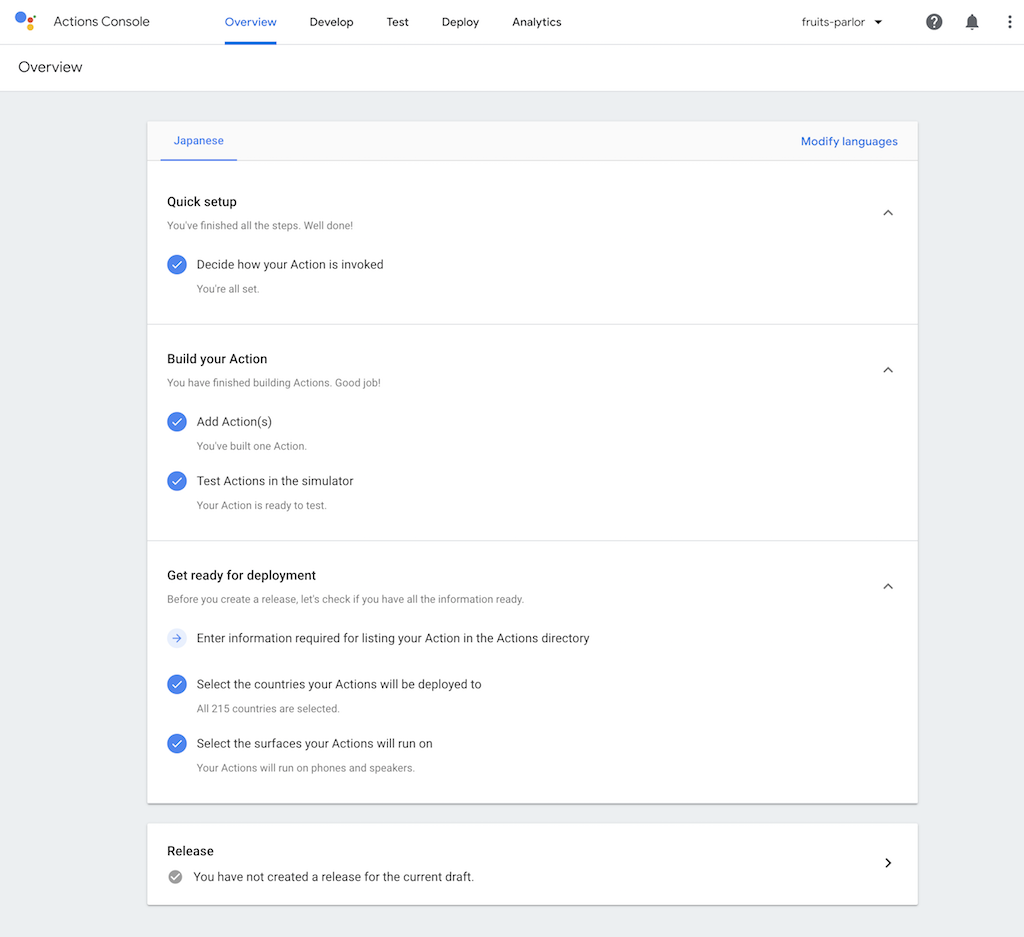Click 'You have not created a release' message
Viewport: 1024px width, 937px height.
[x=334, y=877]
